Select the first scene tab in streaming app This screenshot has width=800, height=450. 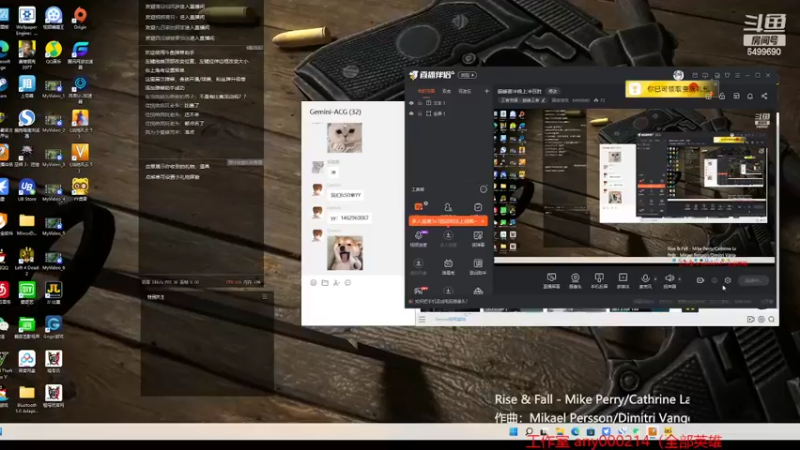click(426, 91)
